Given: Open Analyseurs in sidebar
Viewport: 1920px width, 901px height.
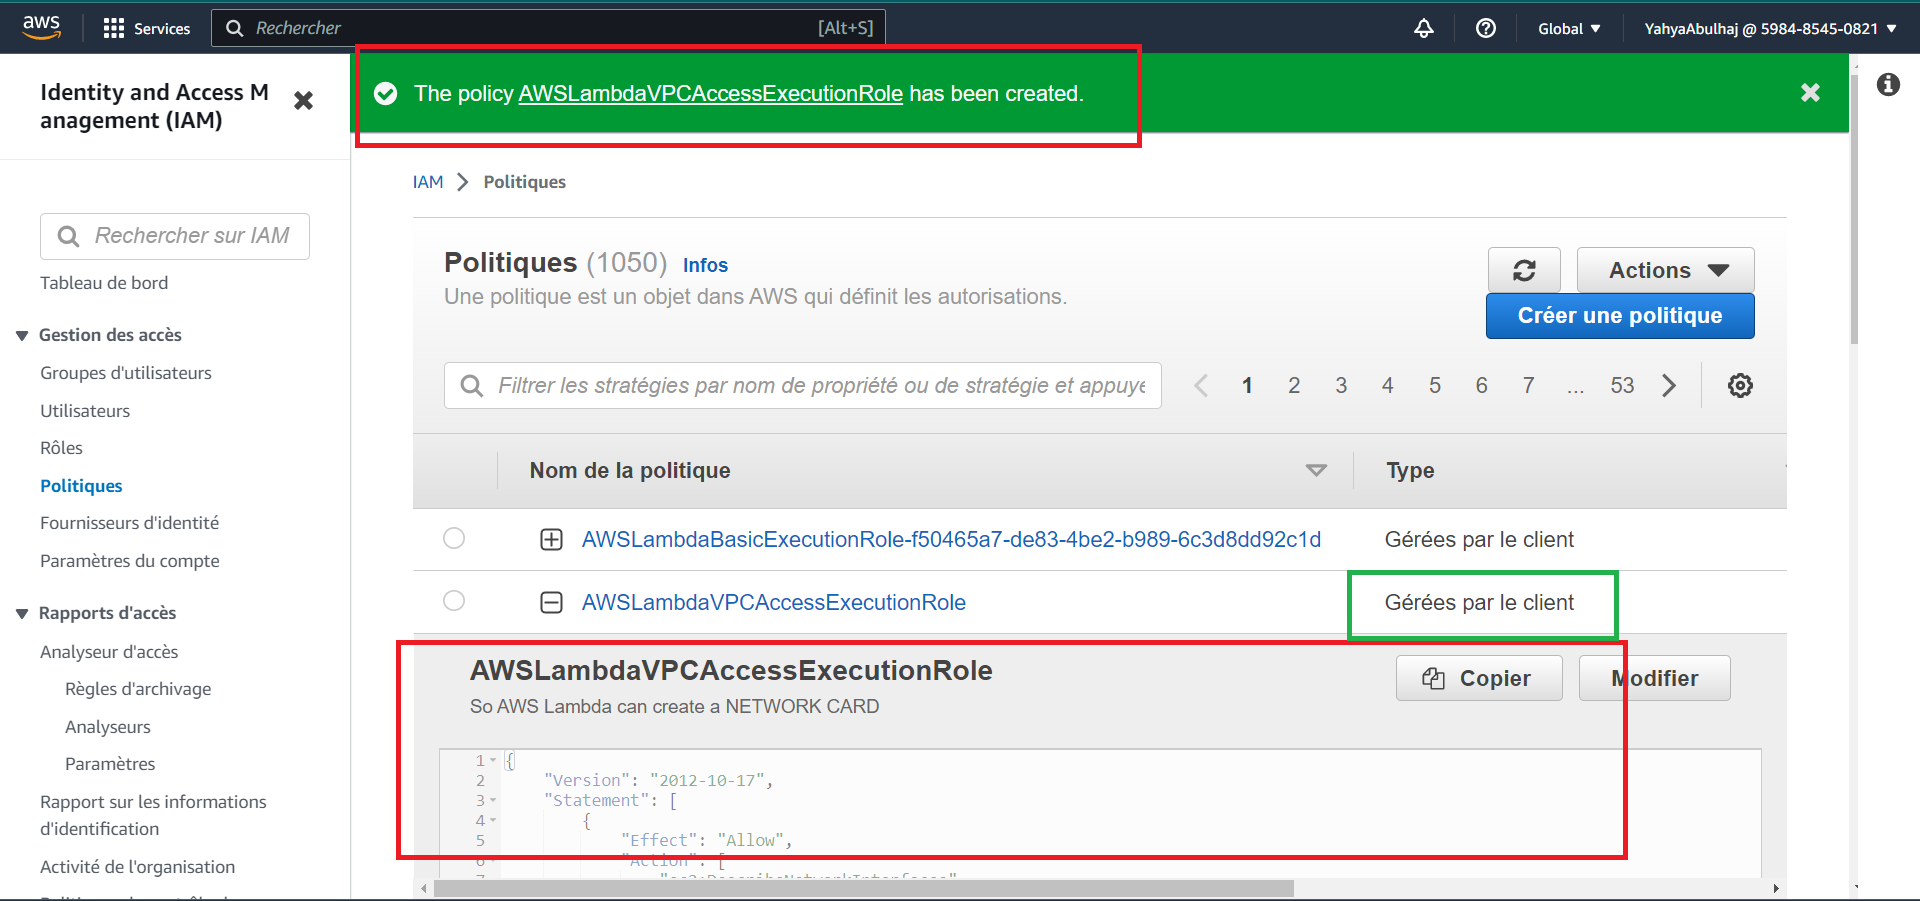Looking at the screenshot, I should point(108,727).
